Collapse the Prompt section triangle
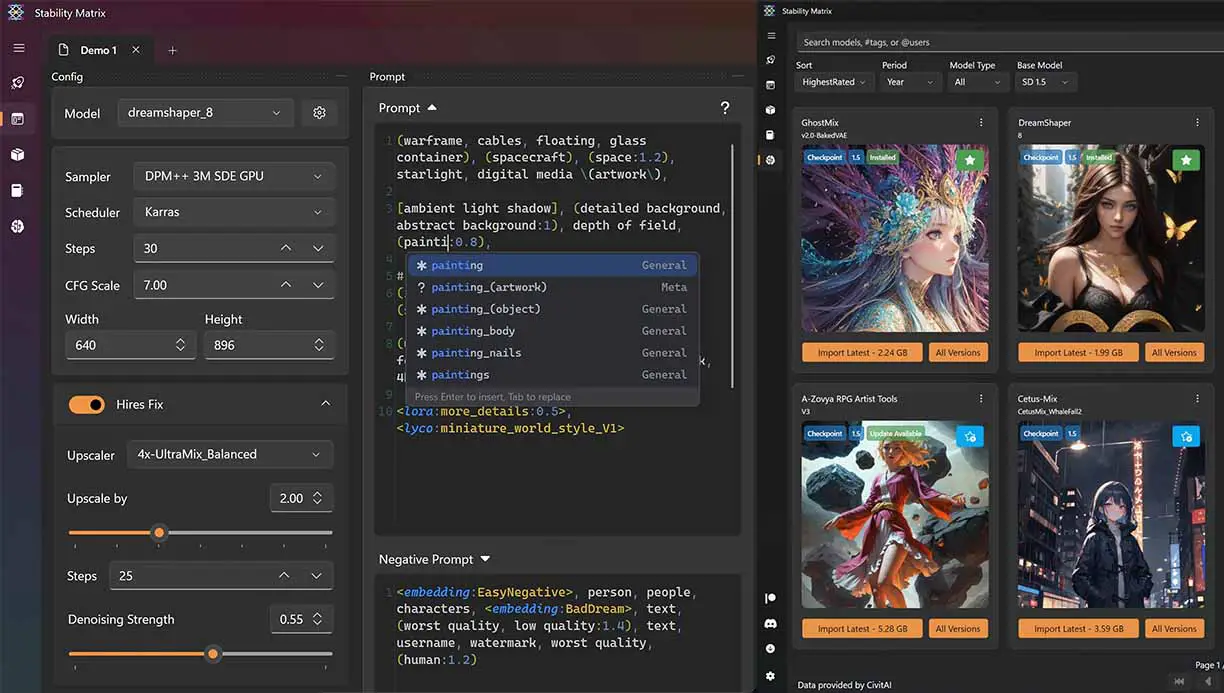This screenshot has height=693, width=1224. (432, 108)
